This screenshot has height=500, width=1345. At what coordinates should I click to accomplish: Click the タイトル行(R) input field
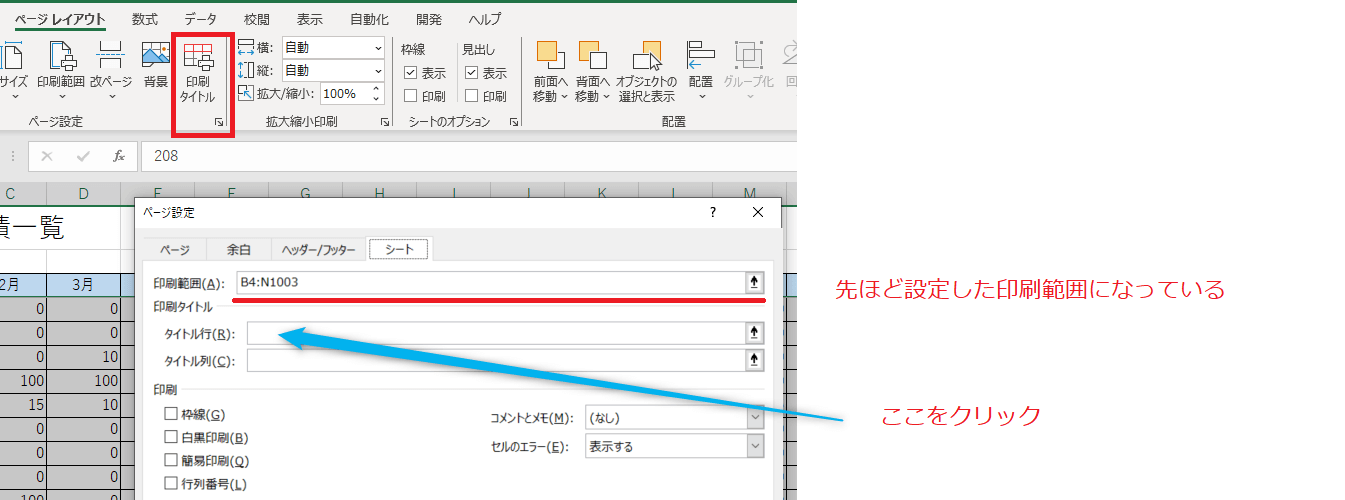point(496,334)
